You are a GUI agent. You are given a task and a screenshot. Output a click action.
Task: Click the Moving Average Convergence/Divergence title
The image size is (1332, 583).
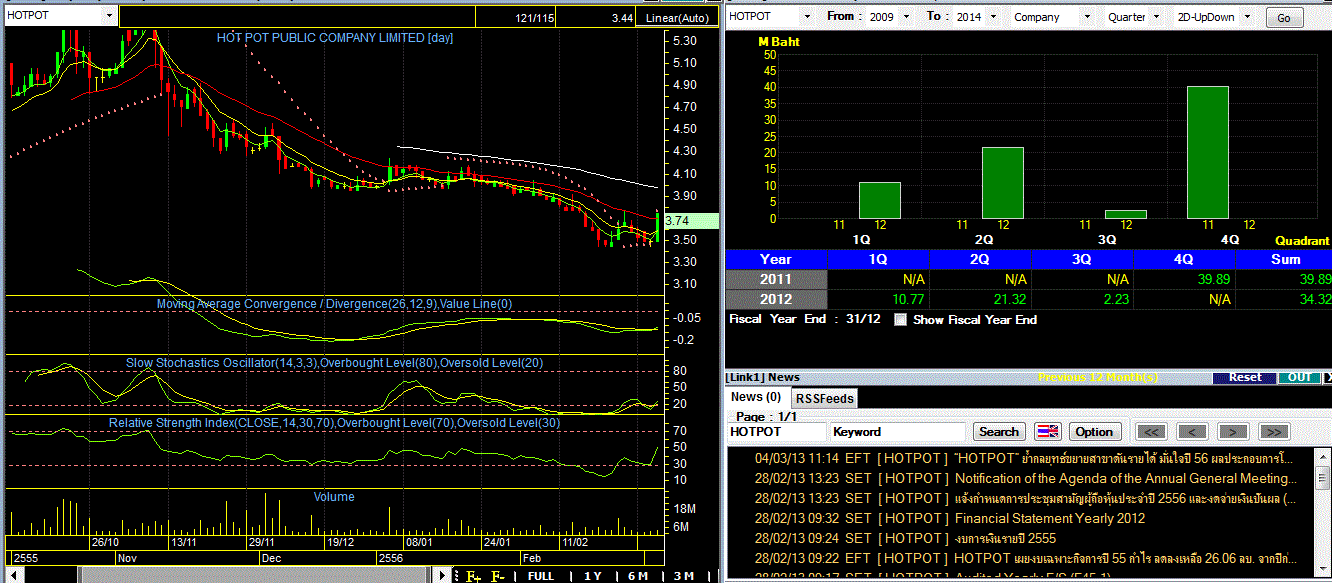(x=334, y=303)
